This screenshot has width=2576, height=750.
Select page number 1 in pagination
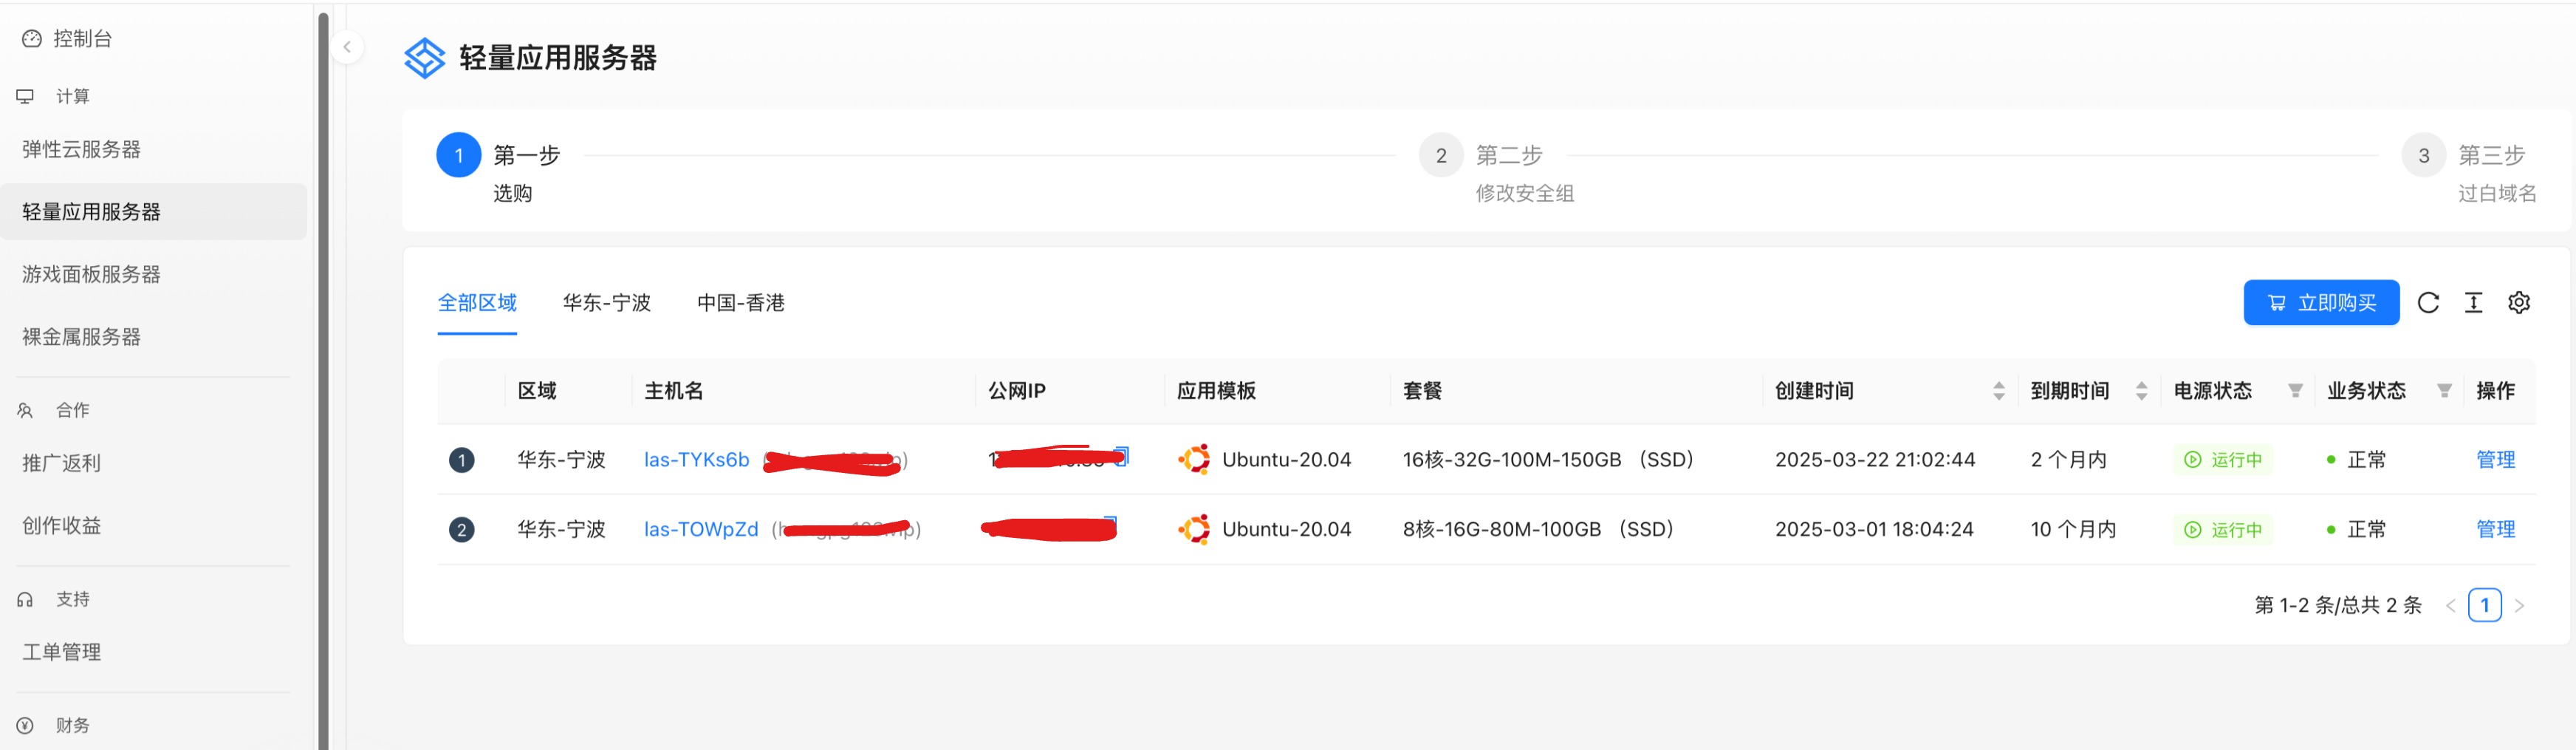coord(2484,605)
